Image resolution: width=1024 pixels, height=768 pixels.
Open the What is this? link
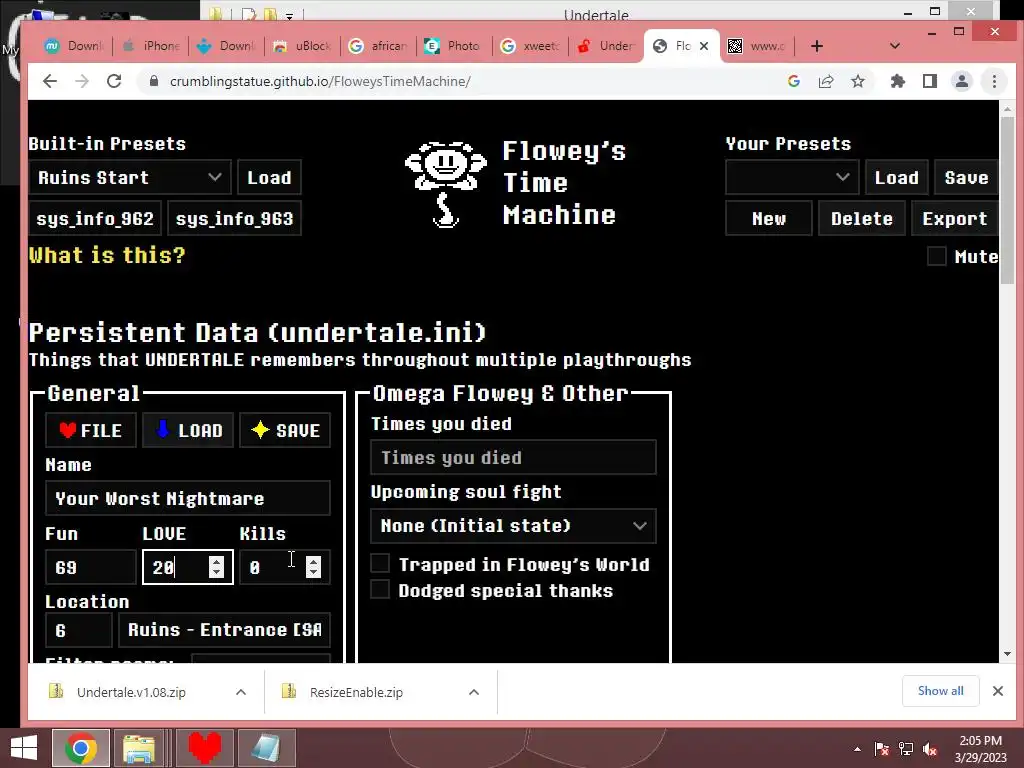tap(107, 255)
